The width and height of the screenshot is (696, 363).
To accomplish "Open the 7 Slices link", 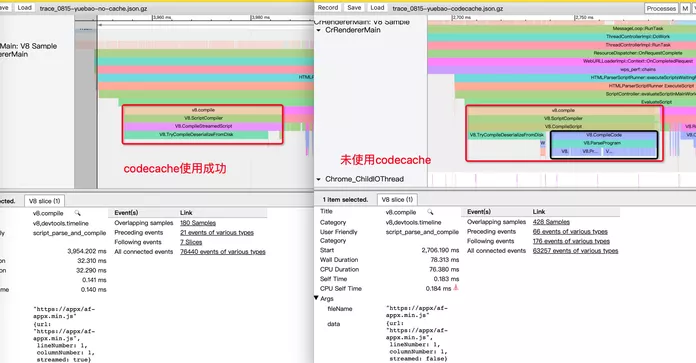I will pos(191,242).
